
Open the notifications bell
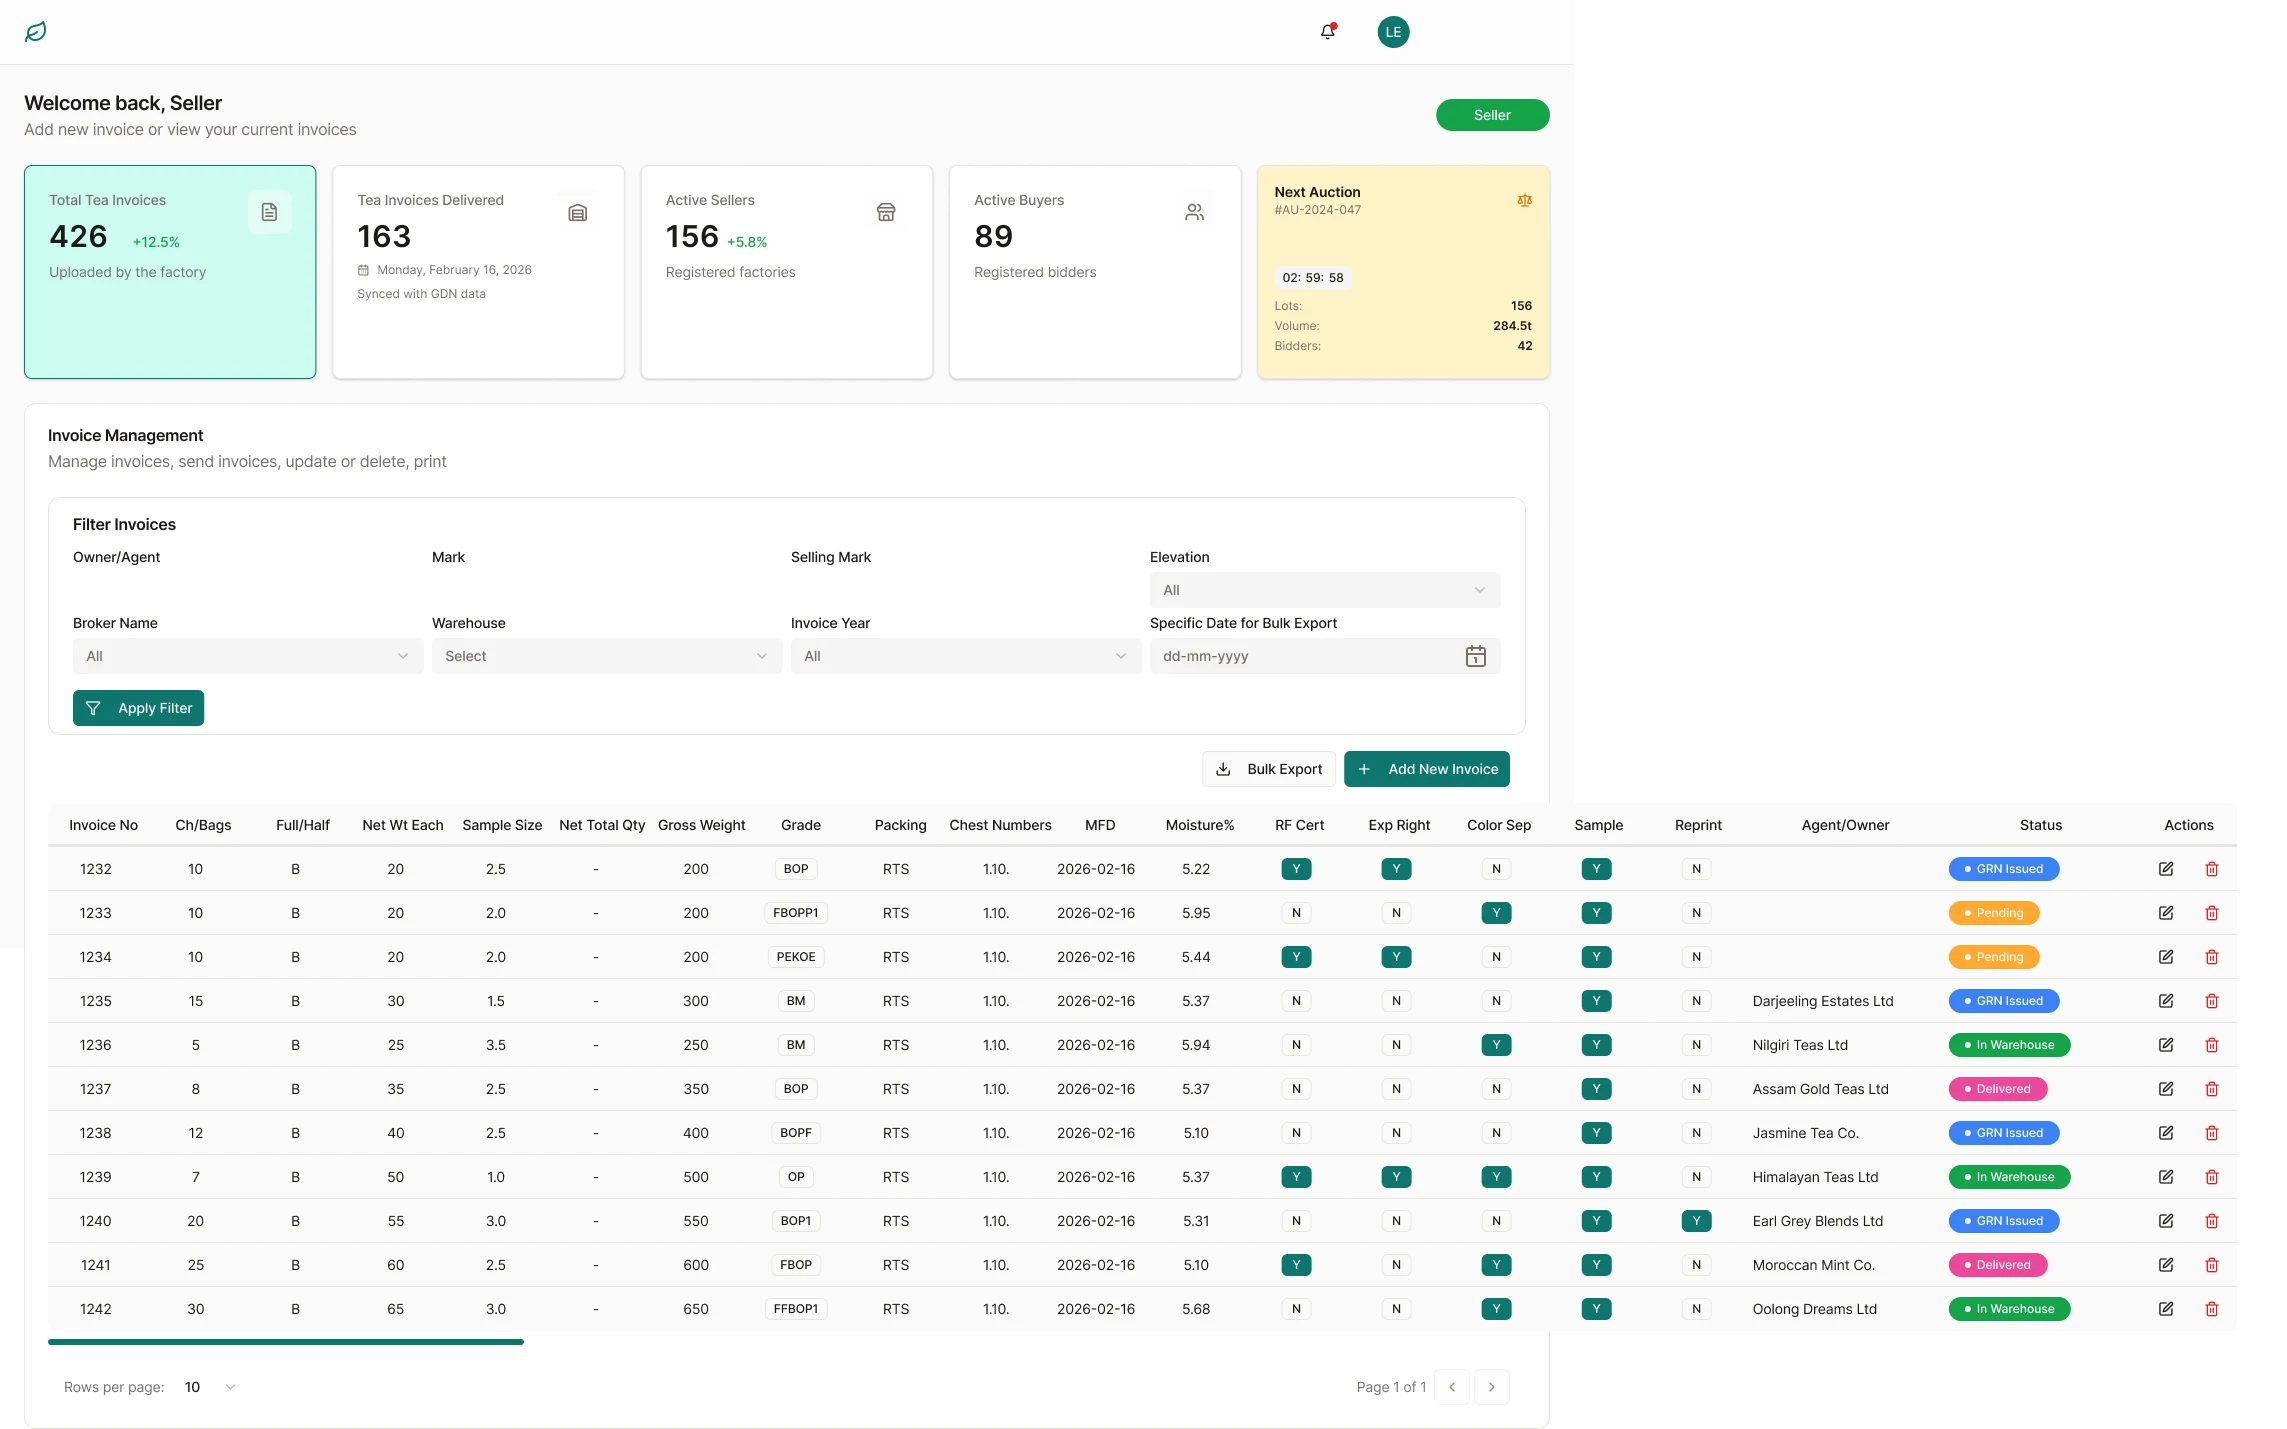pyautogui.click(x=1328, y=32)
